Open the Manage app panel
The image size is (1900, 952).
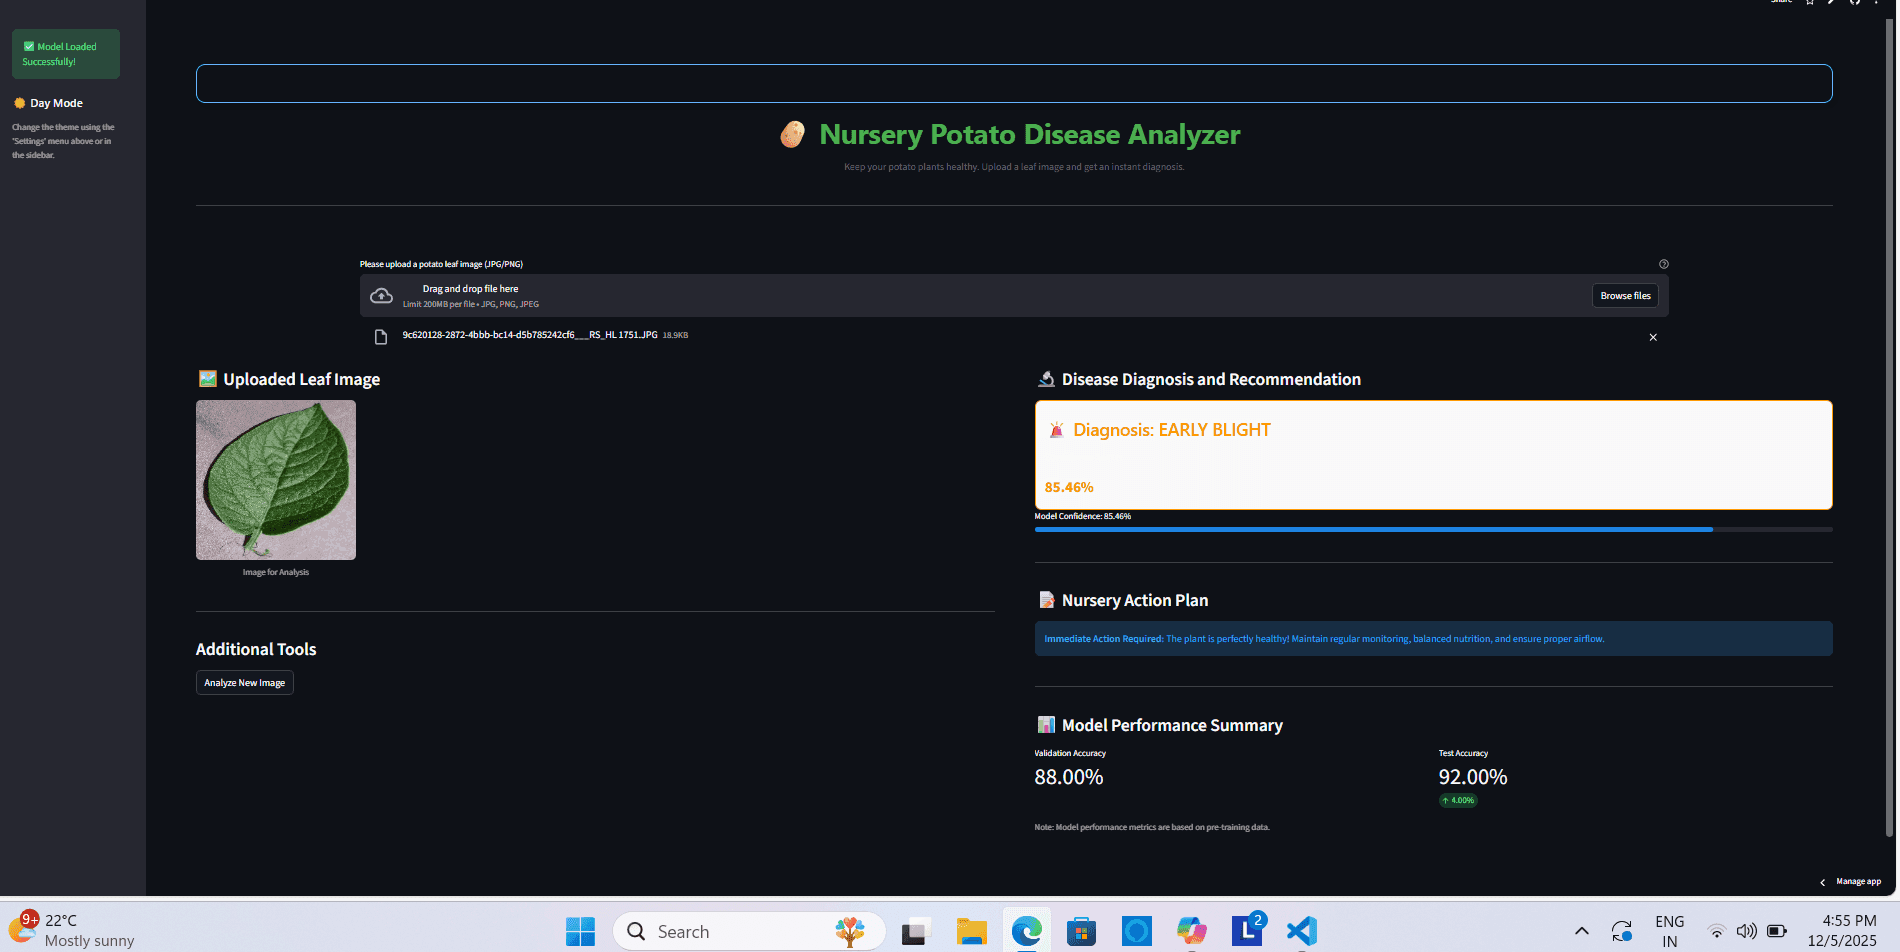[1858, 882]
